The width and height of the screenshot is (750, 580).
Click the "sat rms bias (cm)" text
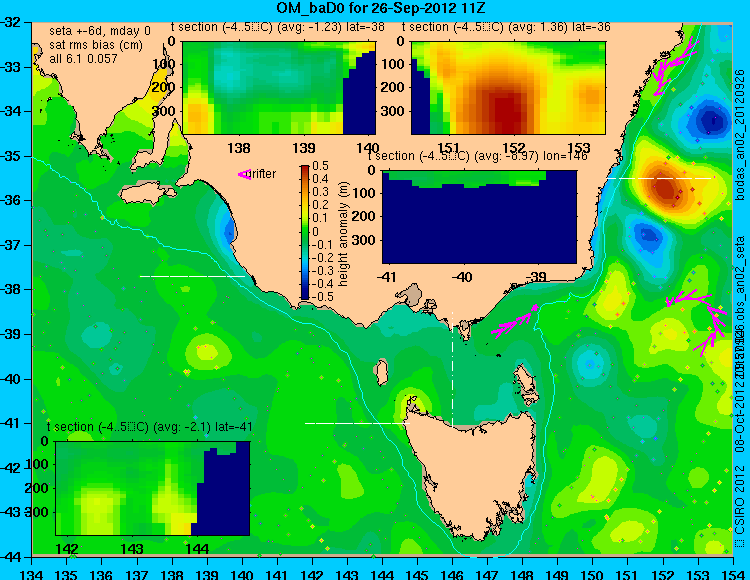[96, 45]
